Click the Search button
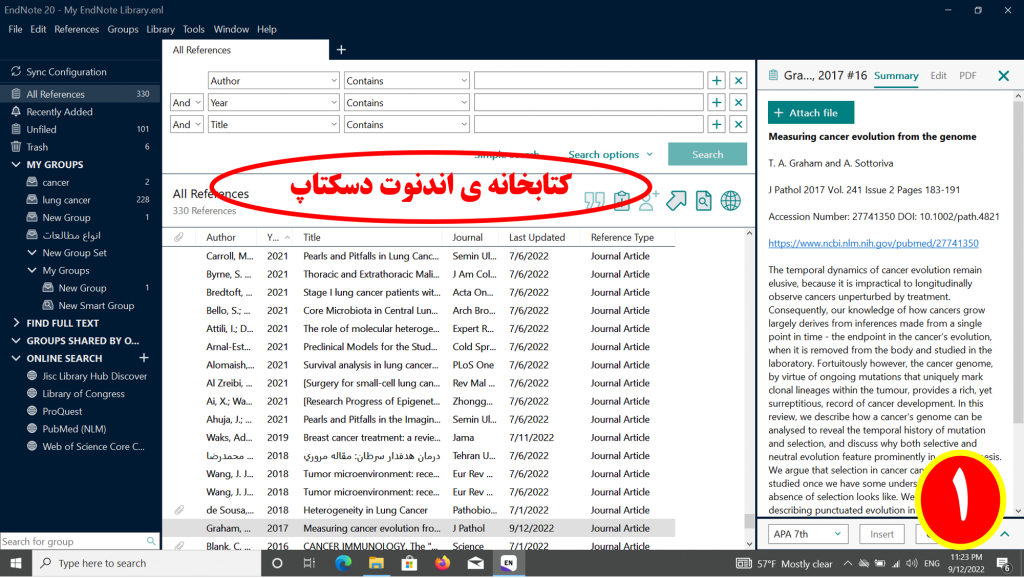 pyautogui.click(x=707, y=154)
